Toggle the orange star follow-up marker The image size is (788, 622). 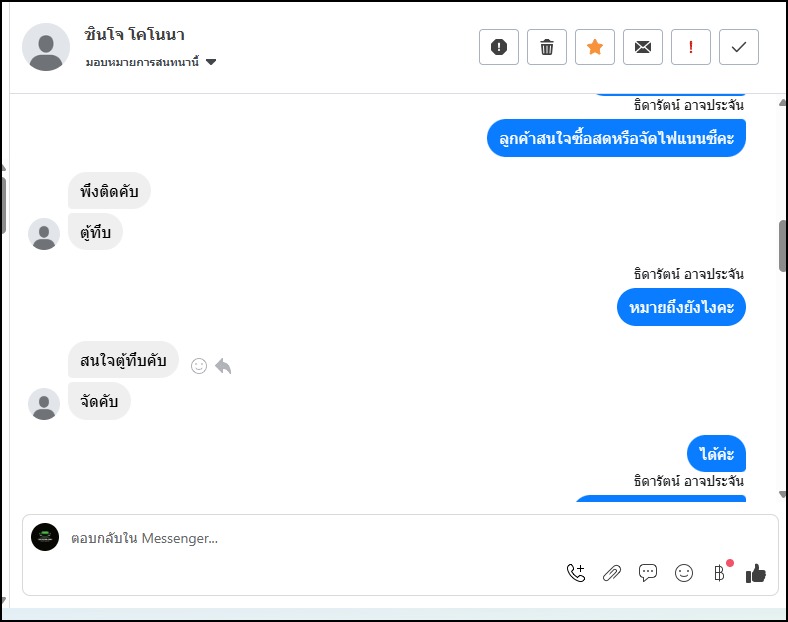pyautogui.click(x=595, y=47)
